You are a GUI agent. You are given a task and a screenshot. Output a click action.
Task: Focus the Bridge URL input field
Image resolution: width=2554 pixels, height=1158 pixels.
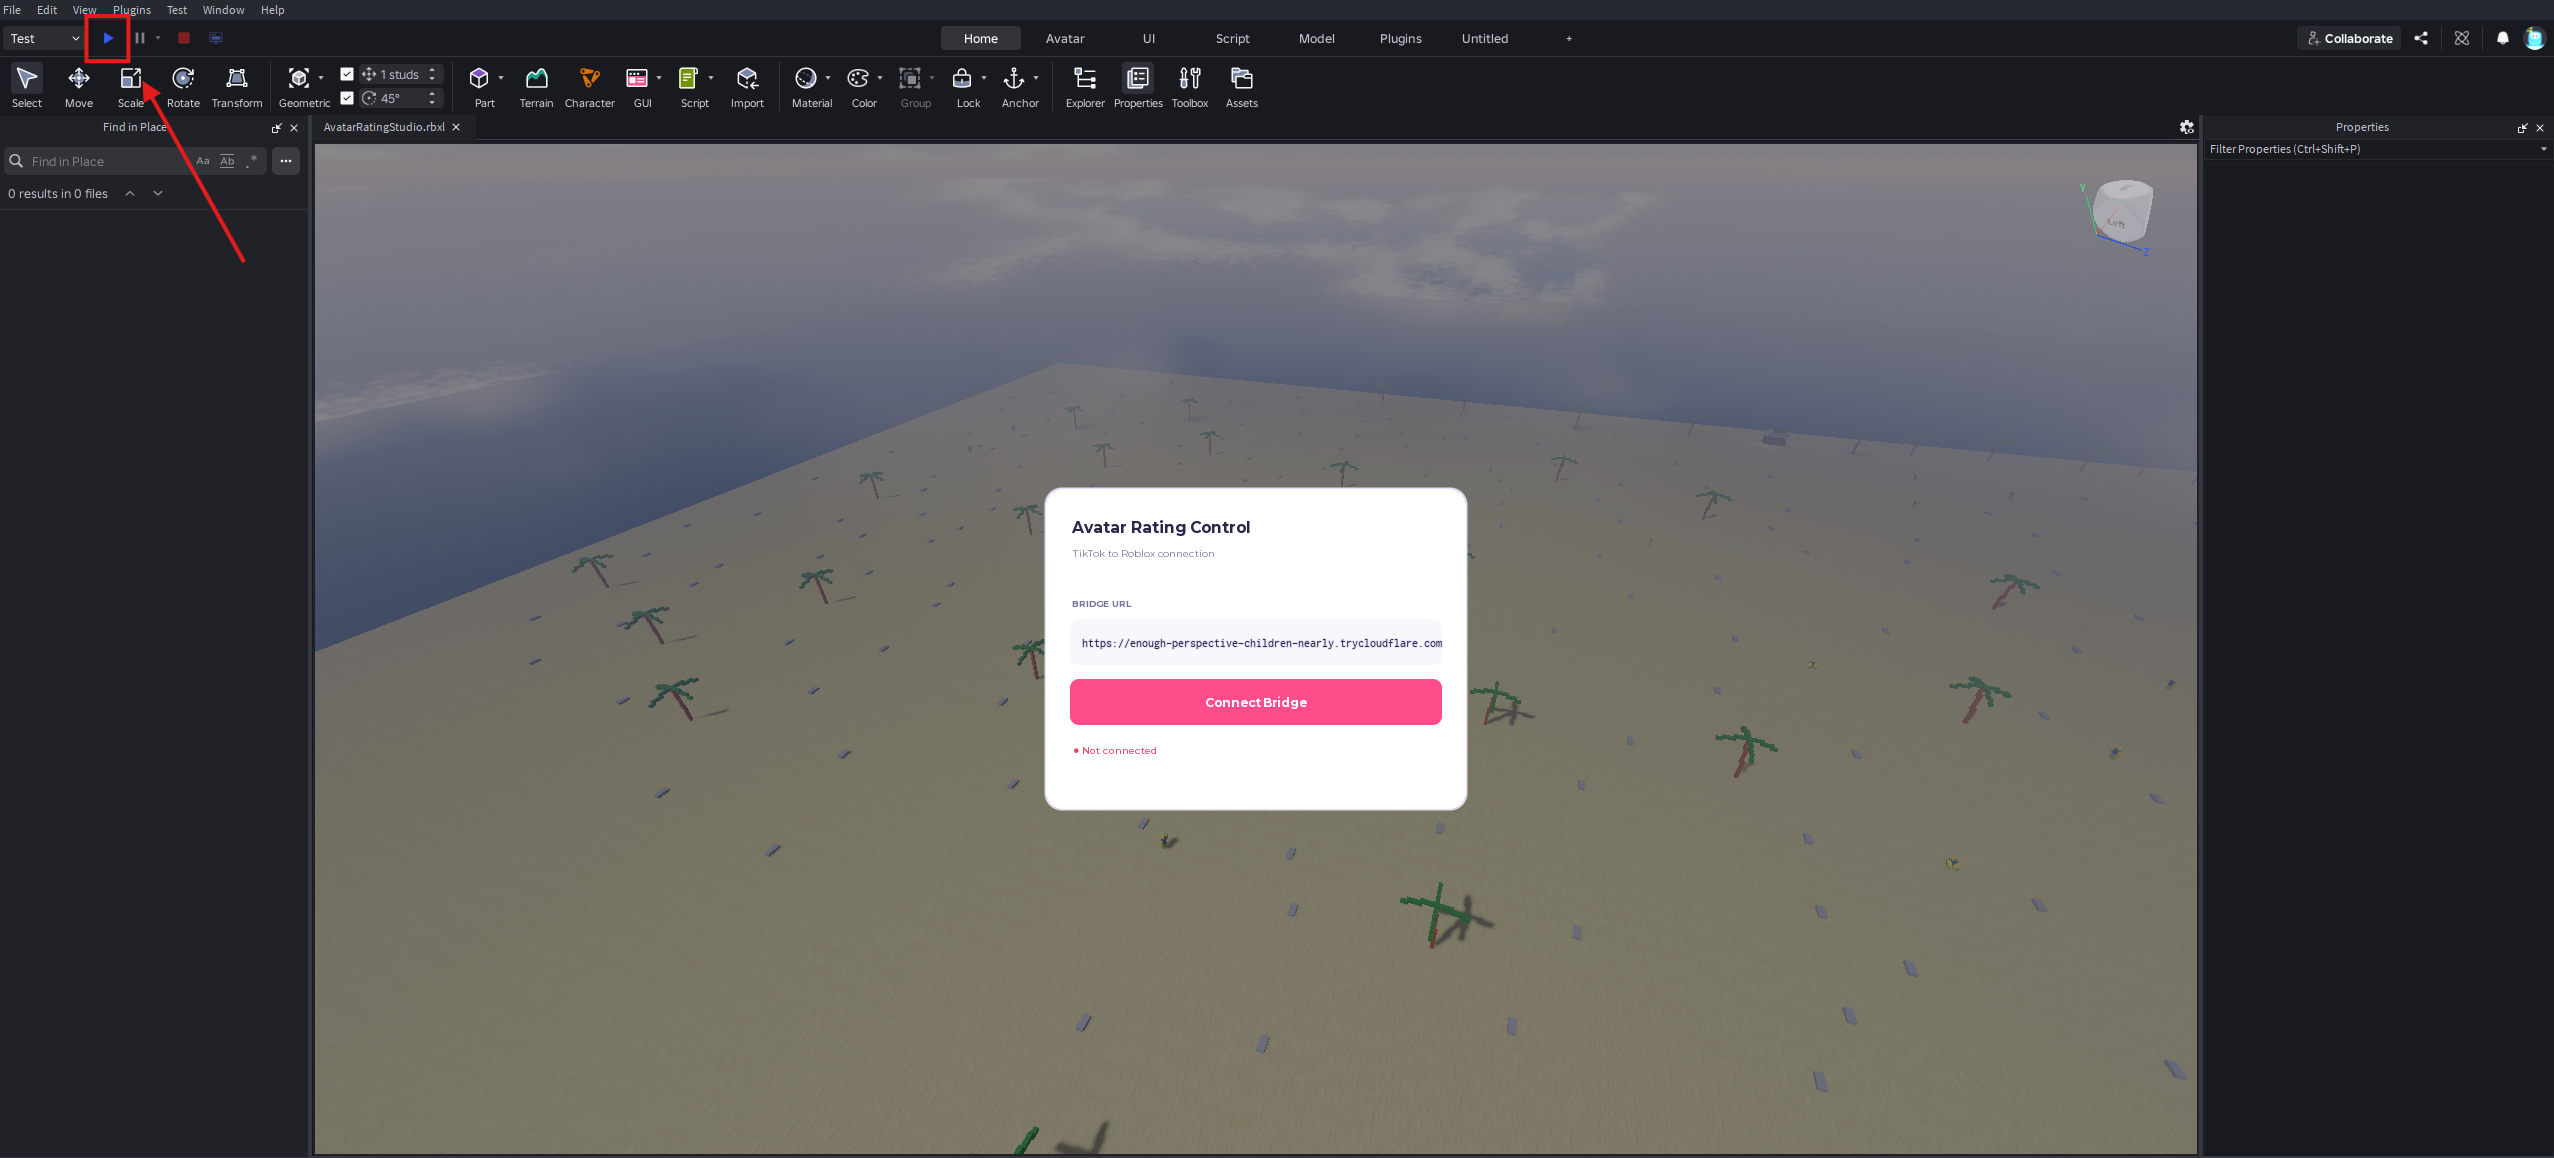point(1256,643)
